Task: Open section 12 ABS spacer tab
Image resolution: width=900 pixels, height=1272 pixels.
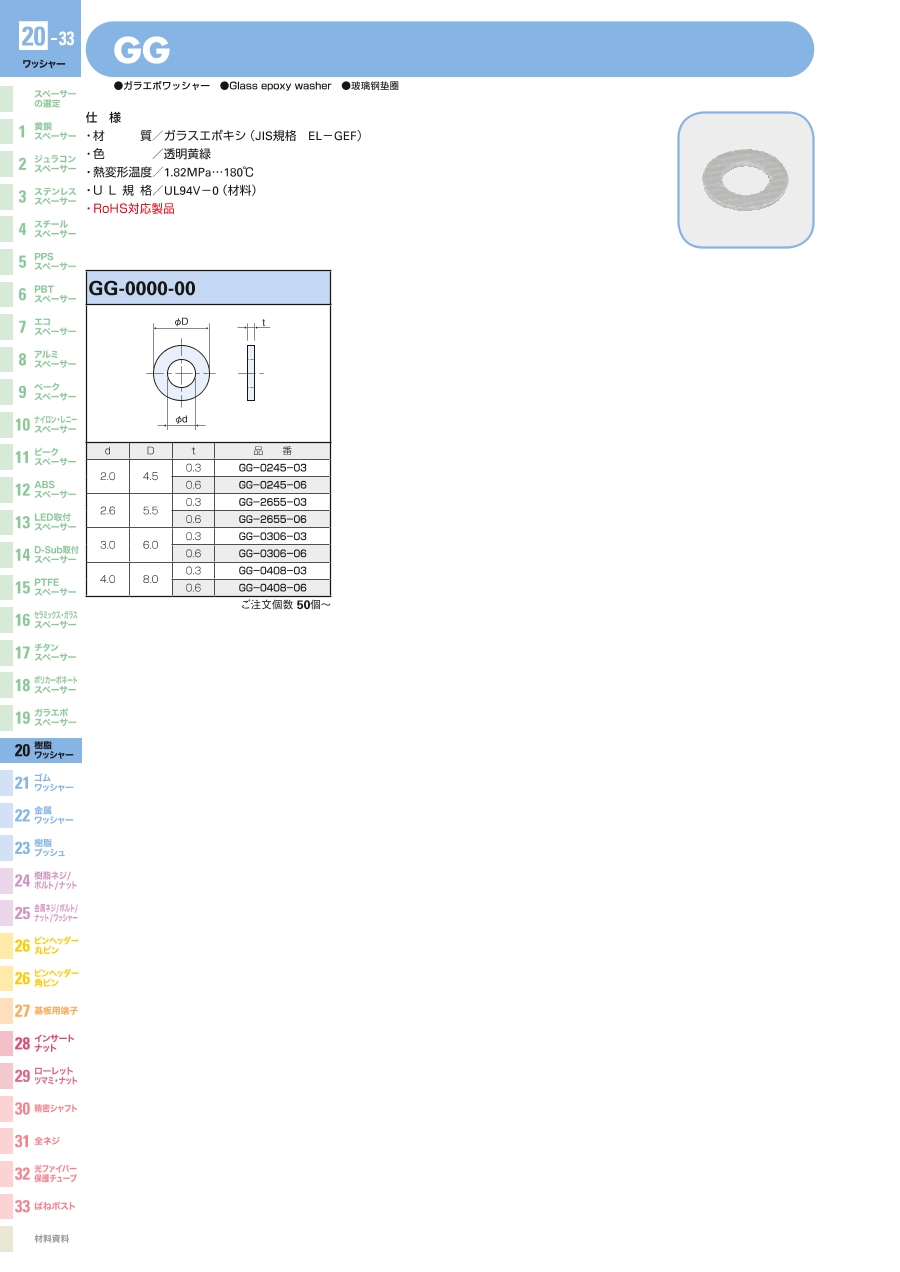Action: 41,490
